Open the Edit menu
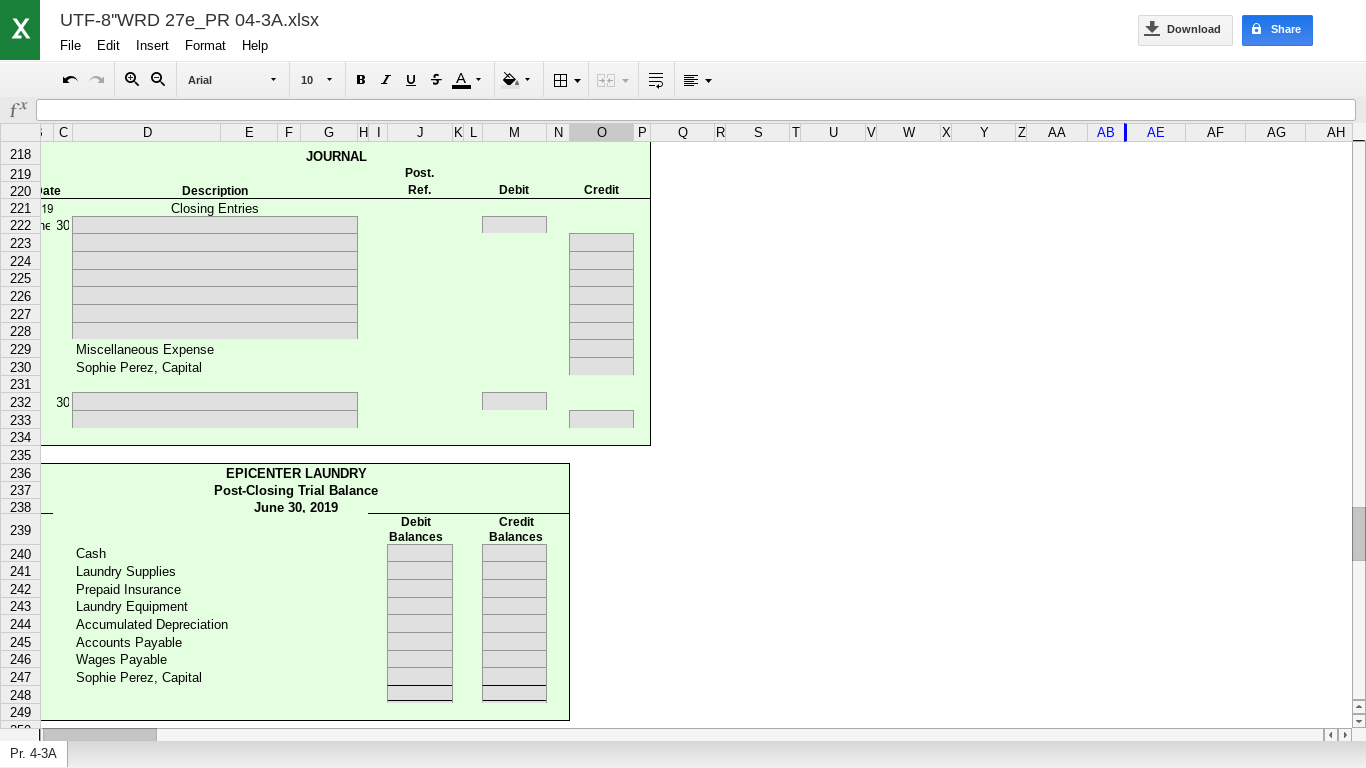The image size is (1366, 768). point(108,45)
